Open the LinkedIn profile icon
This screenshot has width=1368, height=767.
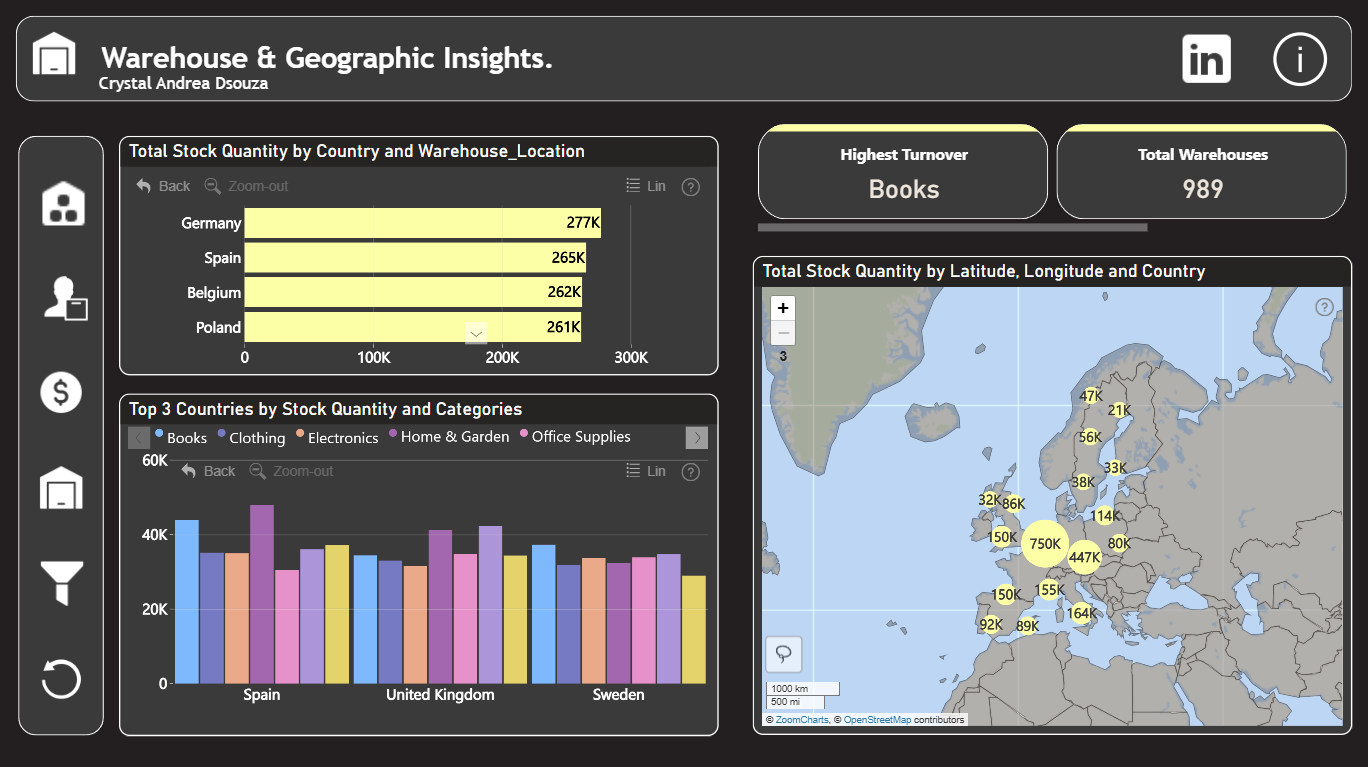coord(1206,59)
